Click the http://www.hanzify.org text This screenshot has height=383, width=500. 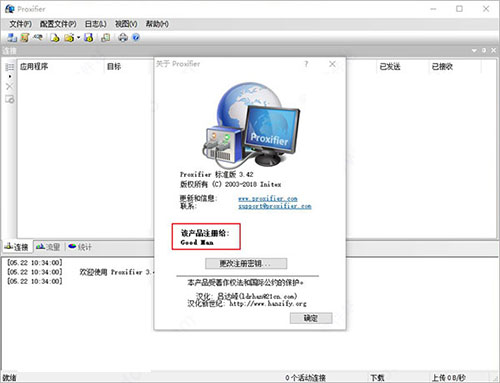tap(268, 303)
